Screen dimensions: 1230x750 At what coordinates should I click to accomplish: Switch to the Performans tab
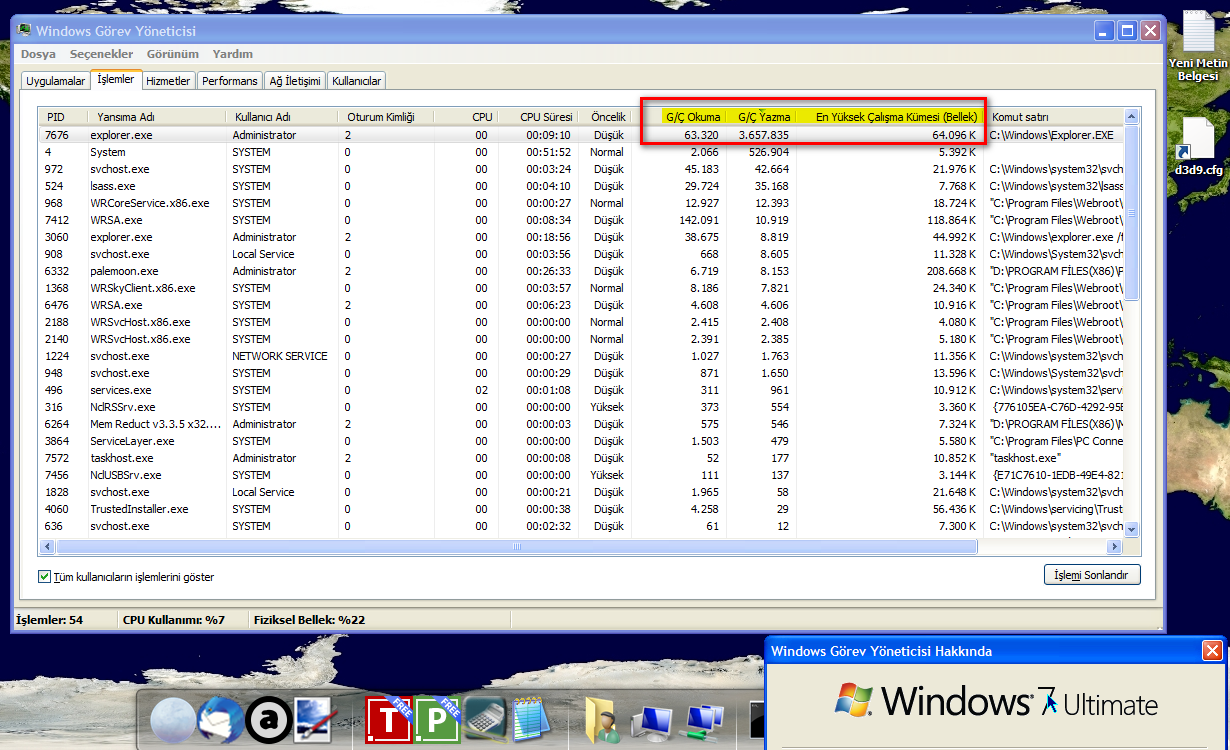pos(230,81)
